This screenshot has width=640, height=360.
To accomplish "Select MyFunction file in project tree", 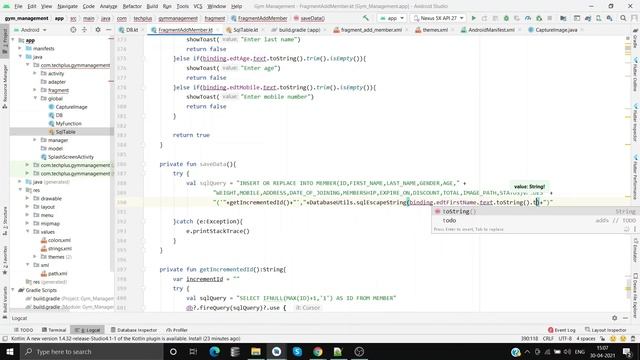I will (x=65, y=123).
